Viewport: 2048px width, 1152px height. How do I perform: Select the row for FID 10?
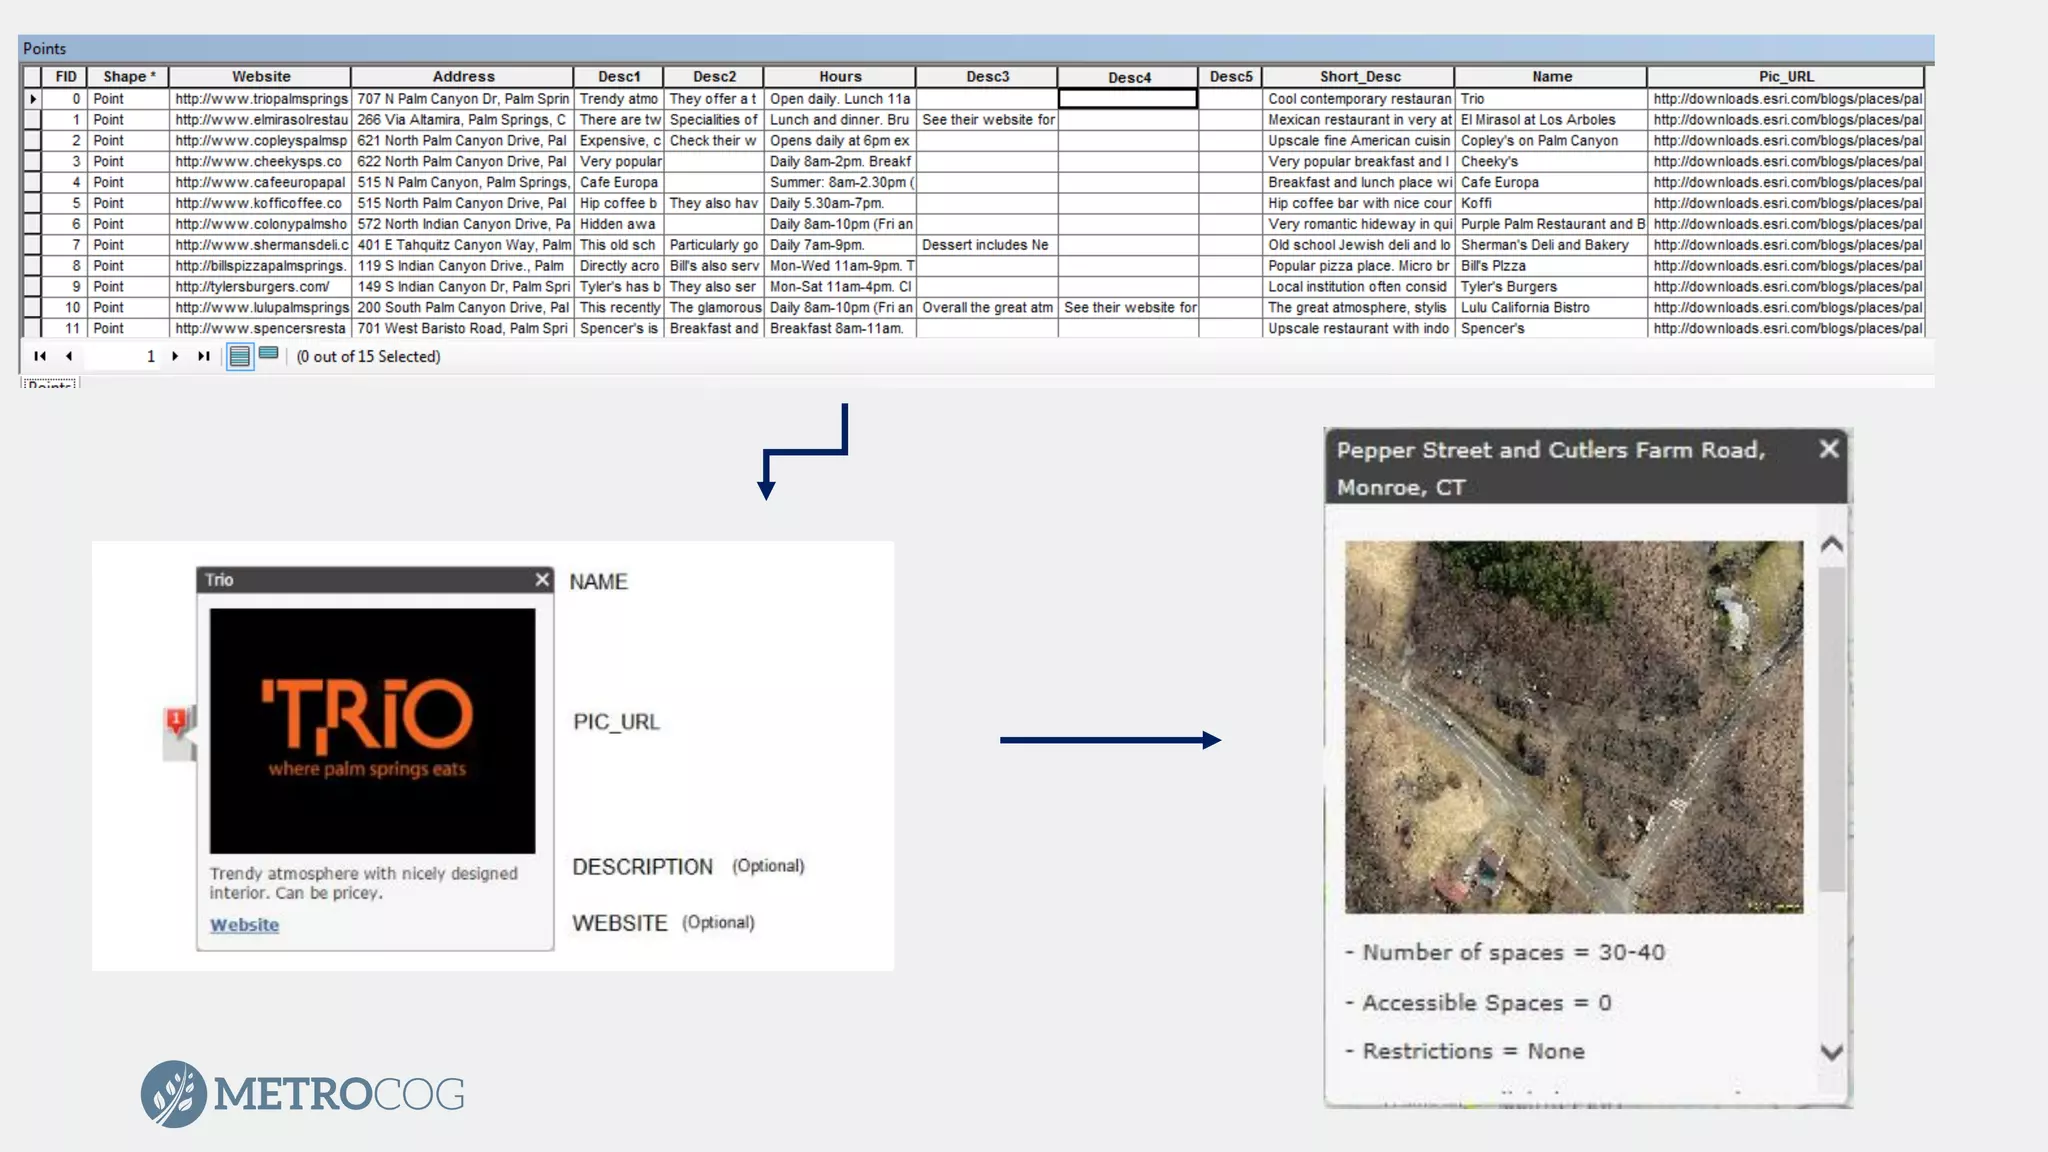point(32,308)
